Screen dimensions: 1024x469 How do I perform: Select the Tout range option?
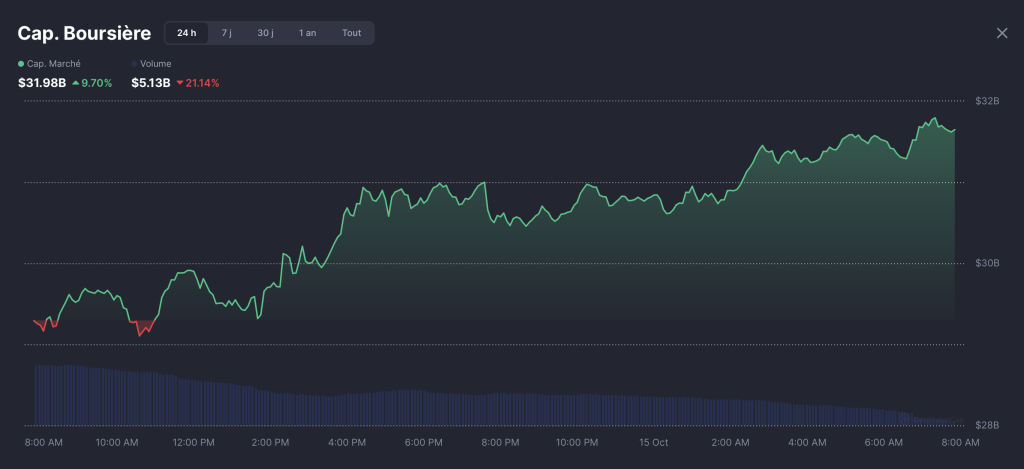(x=351, y=33)
